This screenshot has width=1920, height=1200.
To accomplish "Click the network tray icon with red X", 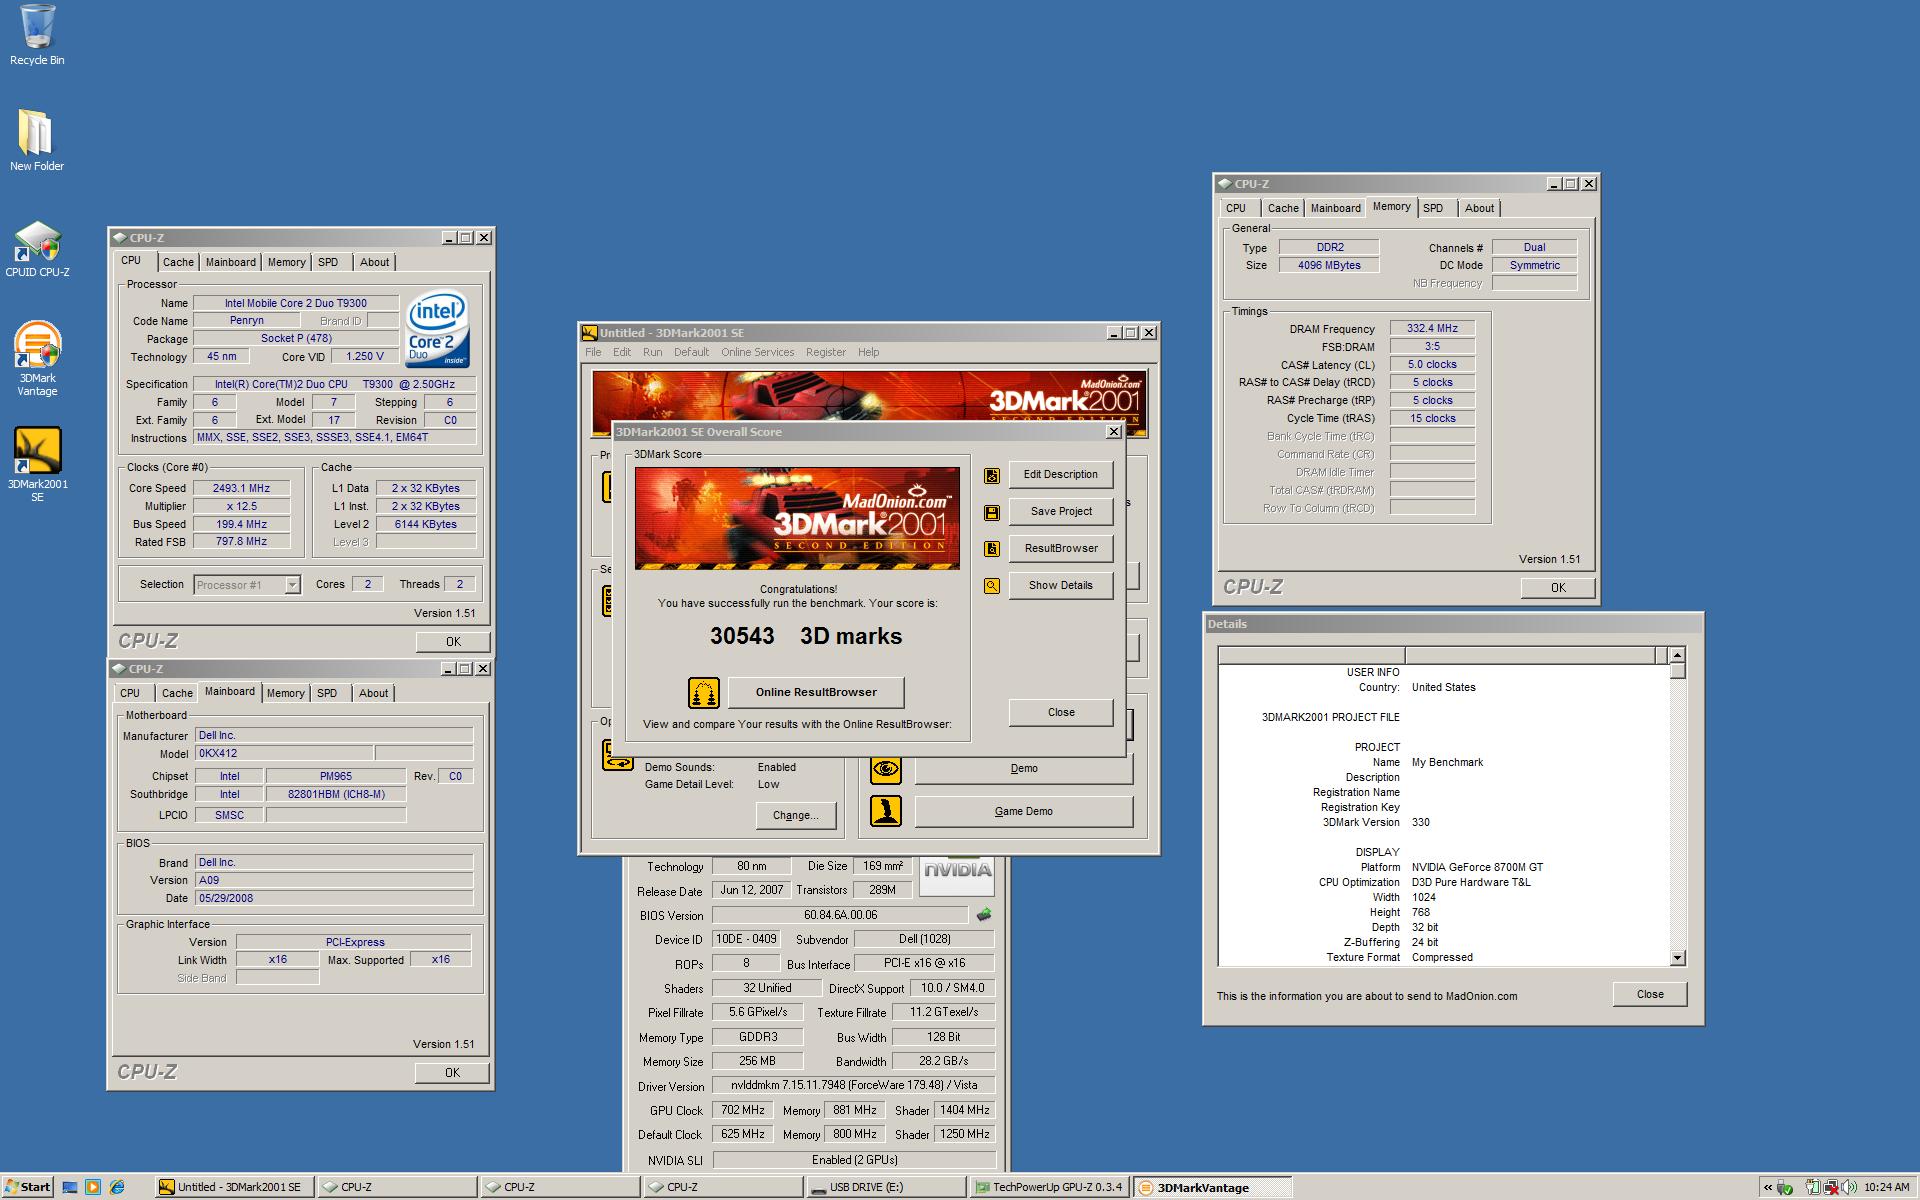I will tap(1831, 1187).
